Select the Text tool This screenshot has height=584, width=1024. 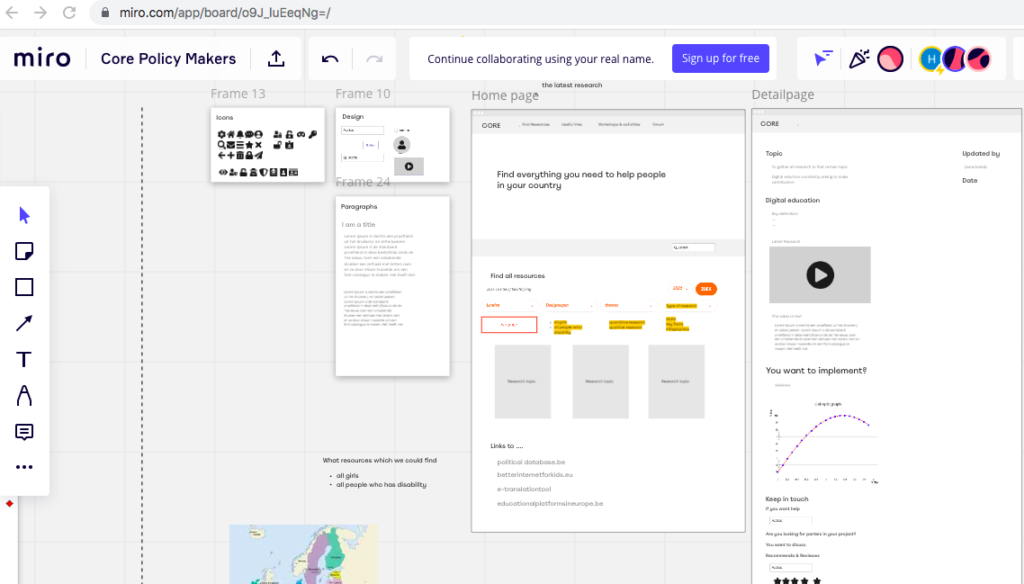click(25, 360)
